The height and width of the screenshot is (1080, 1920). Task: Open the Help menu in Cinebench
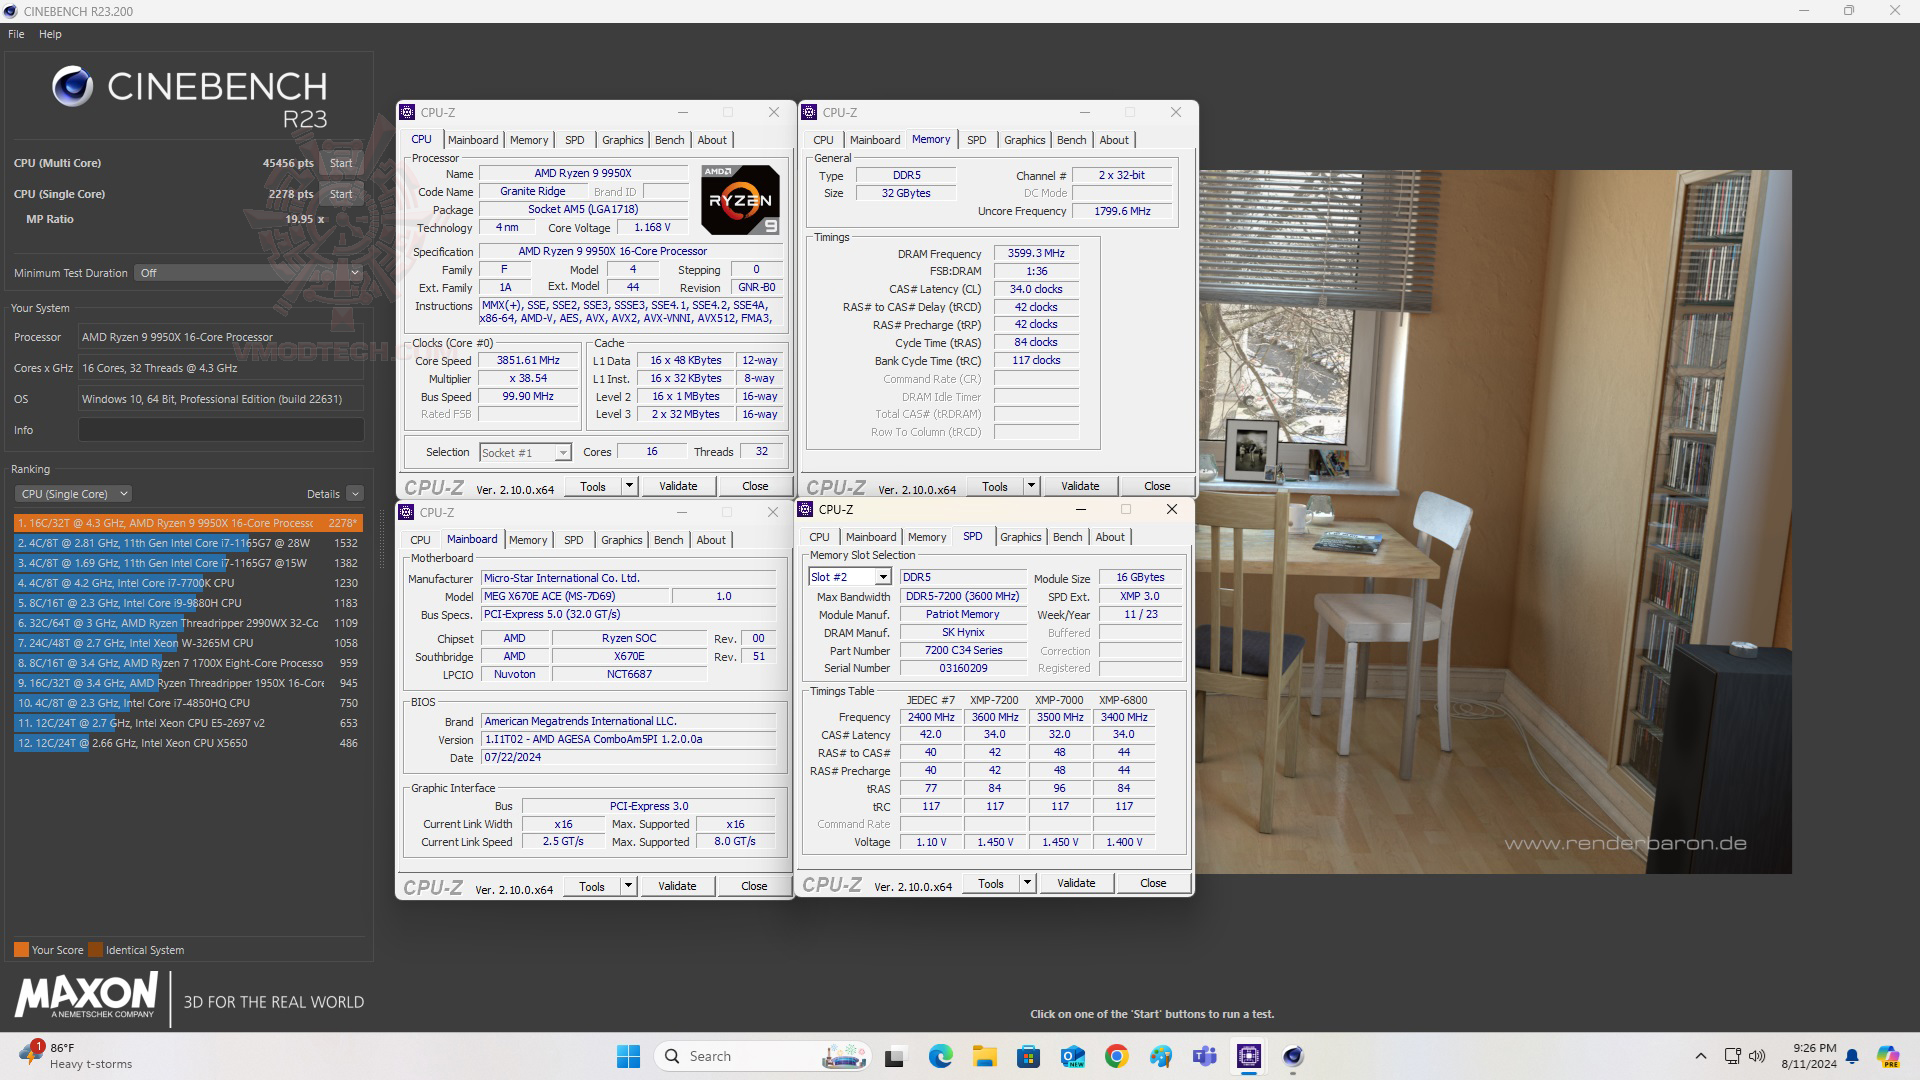[x=50, y=34]
